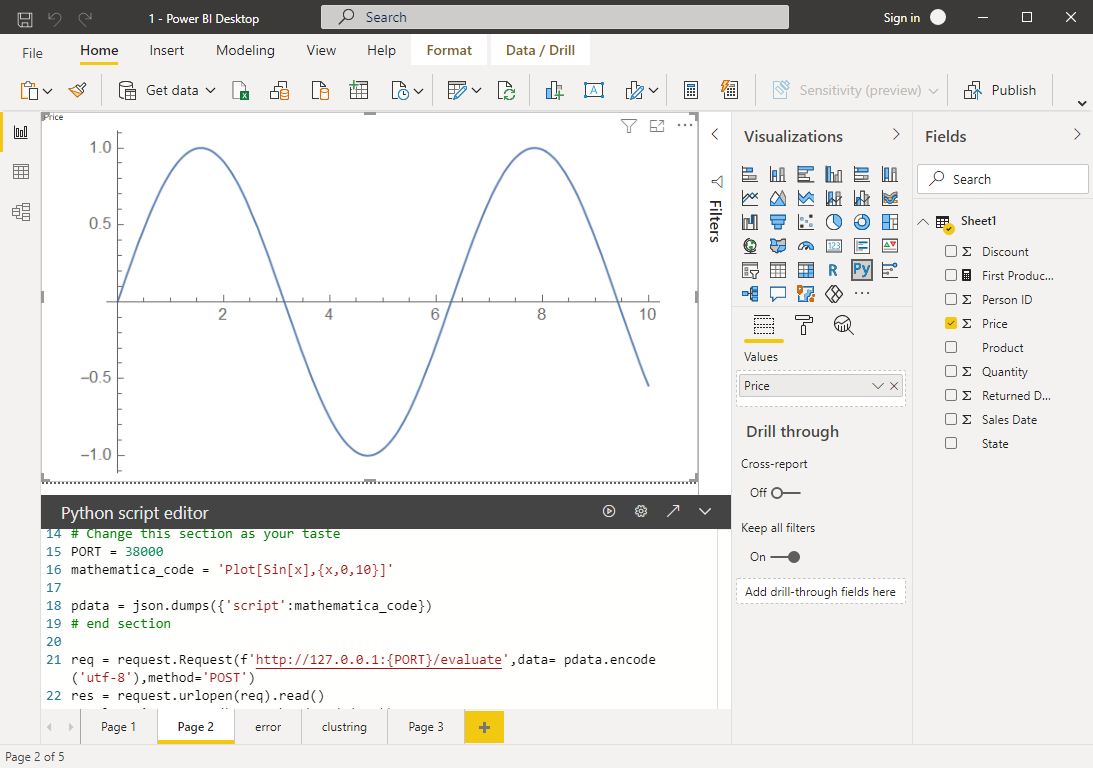Collapse the Sheet1 table in Fields
The width and height of the screenshot is (1093, 768).
[x=922, y=221]
